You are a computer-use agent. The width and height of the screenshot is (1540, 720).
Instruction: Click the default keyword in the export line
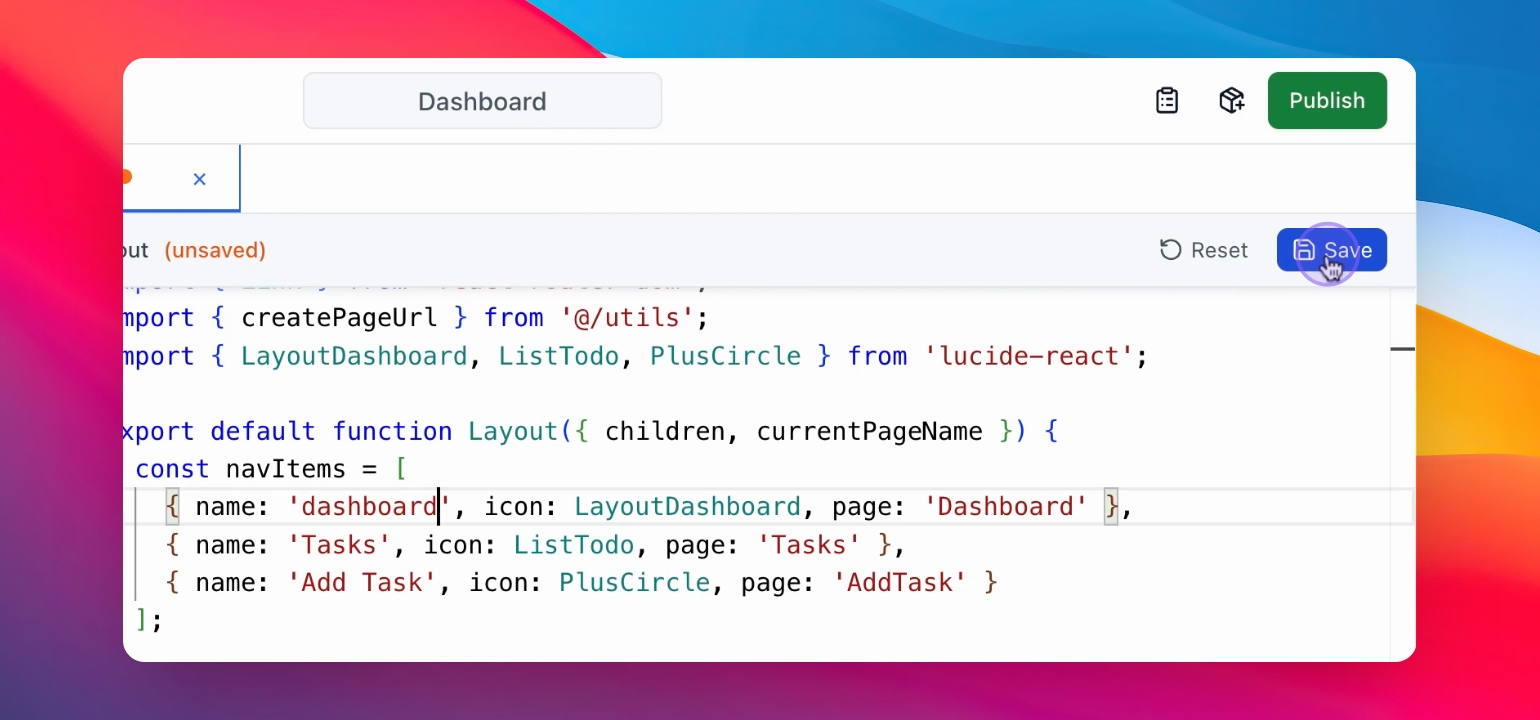[263, 431]
